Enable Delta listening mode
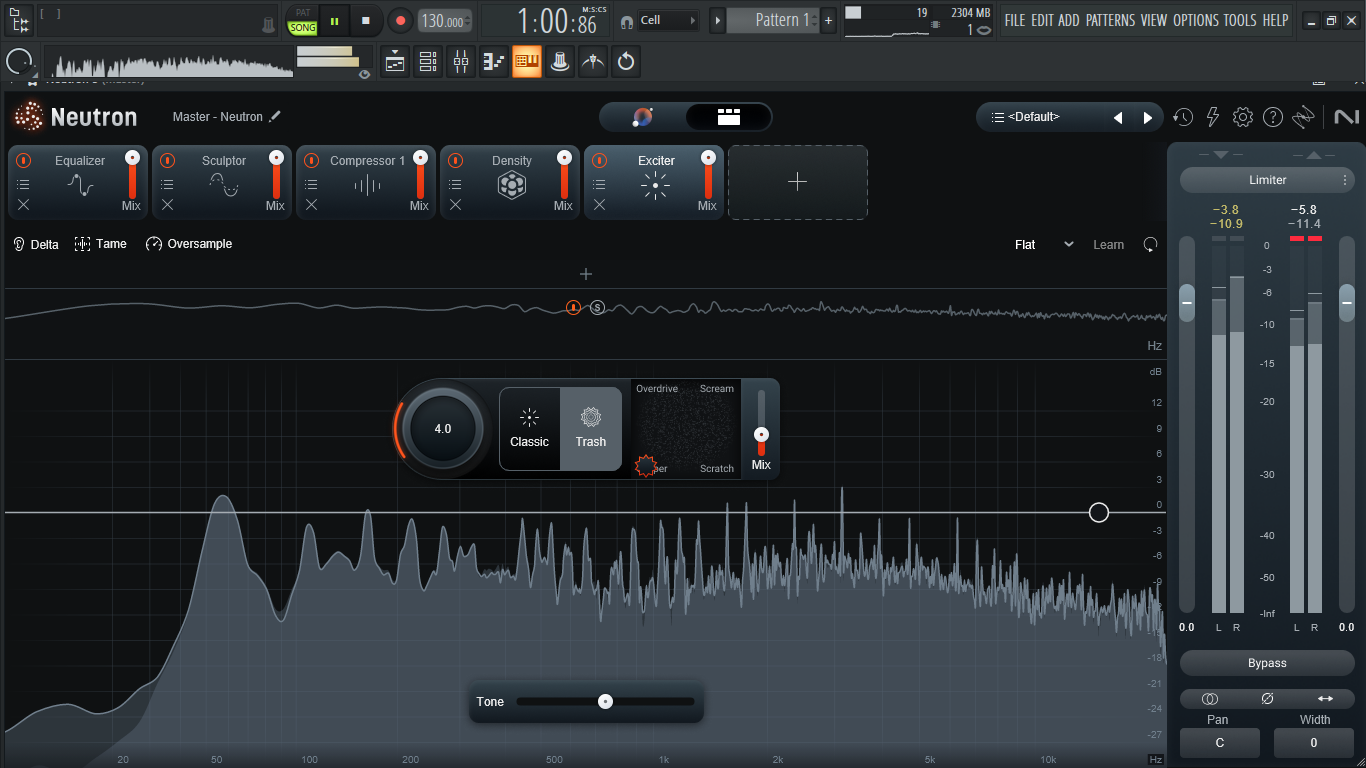This screenshot has height=768, width=1366. (x=36, y=244)
